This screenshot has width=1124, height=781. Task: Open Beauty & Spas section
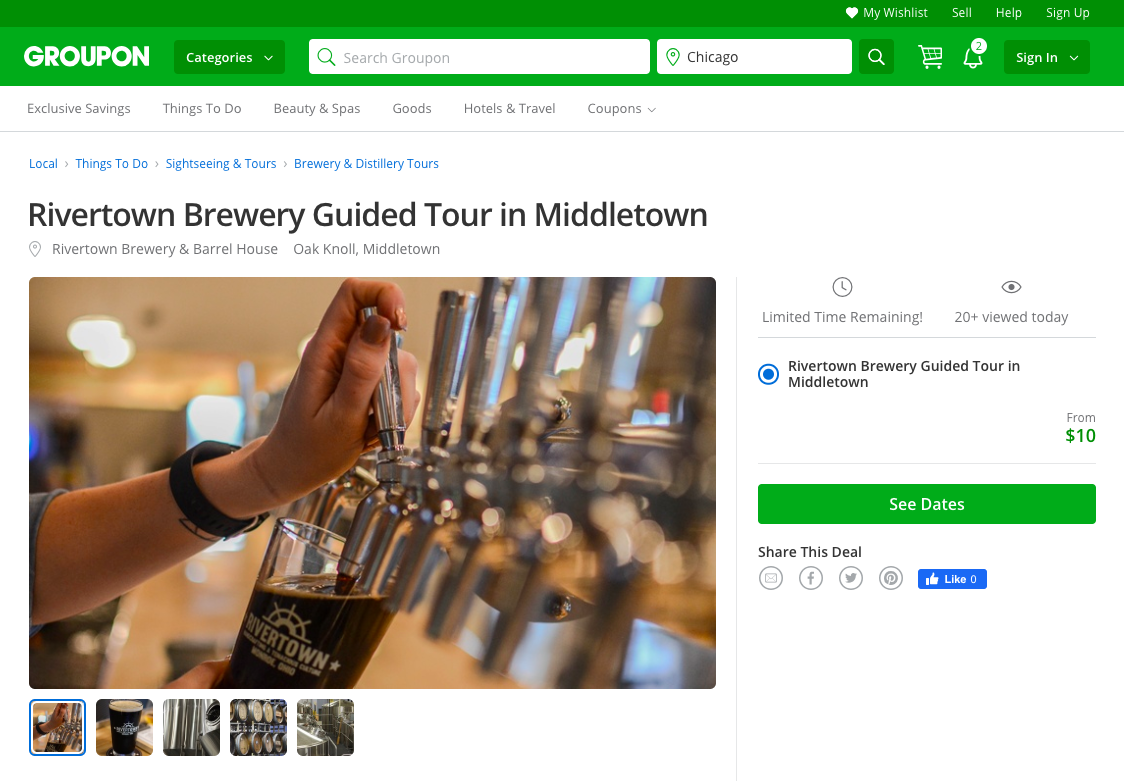(317, 109)
